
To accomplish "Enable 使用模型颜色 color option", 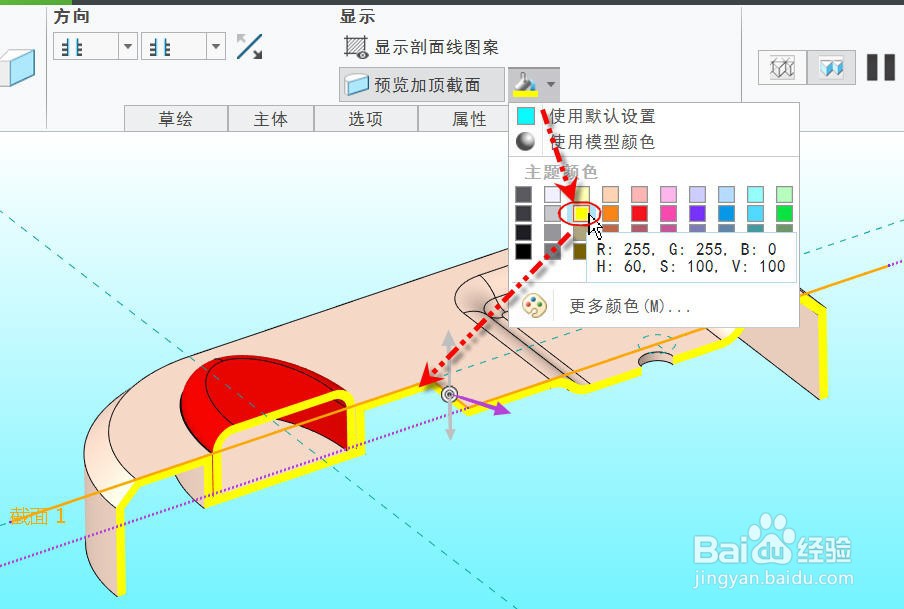I will coord(600,138).
